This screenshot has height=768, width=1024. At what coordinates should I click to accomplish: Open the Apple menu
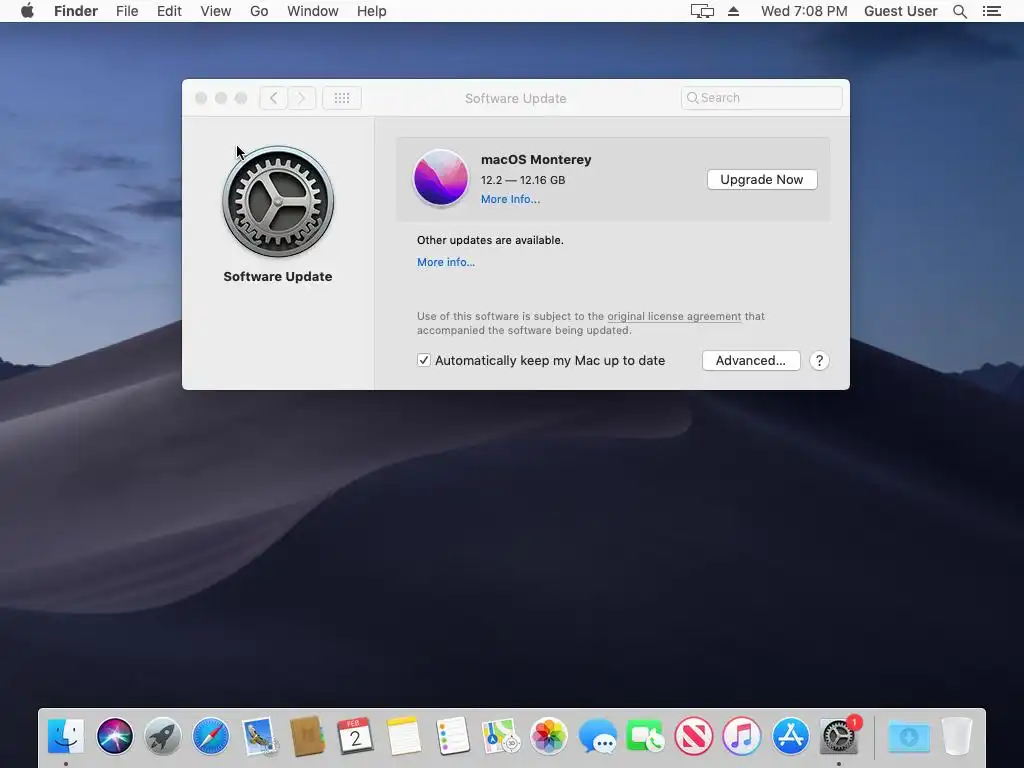(27, 10)
